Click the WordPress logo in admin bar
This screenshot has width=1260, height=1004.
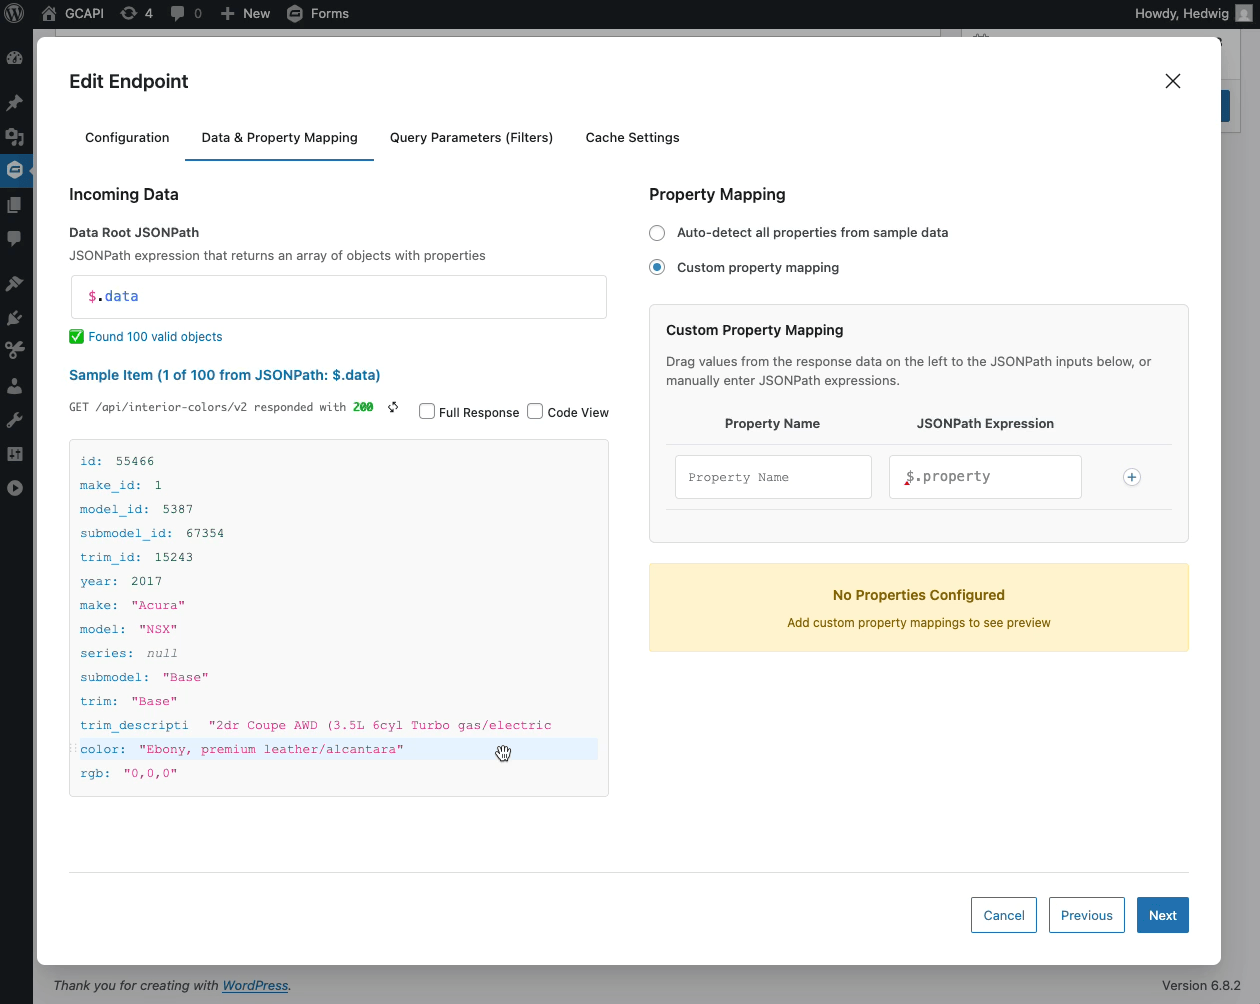15,14
